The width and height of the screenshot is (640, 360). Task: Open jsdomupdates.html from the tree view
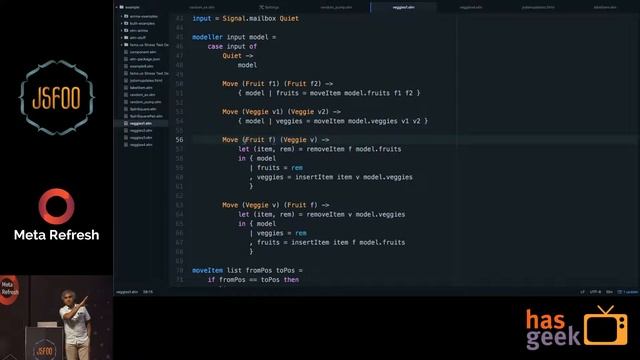[x=146, y=80]
